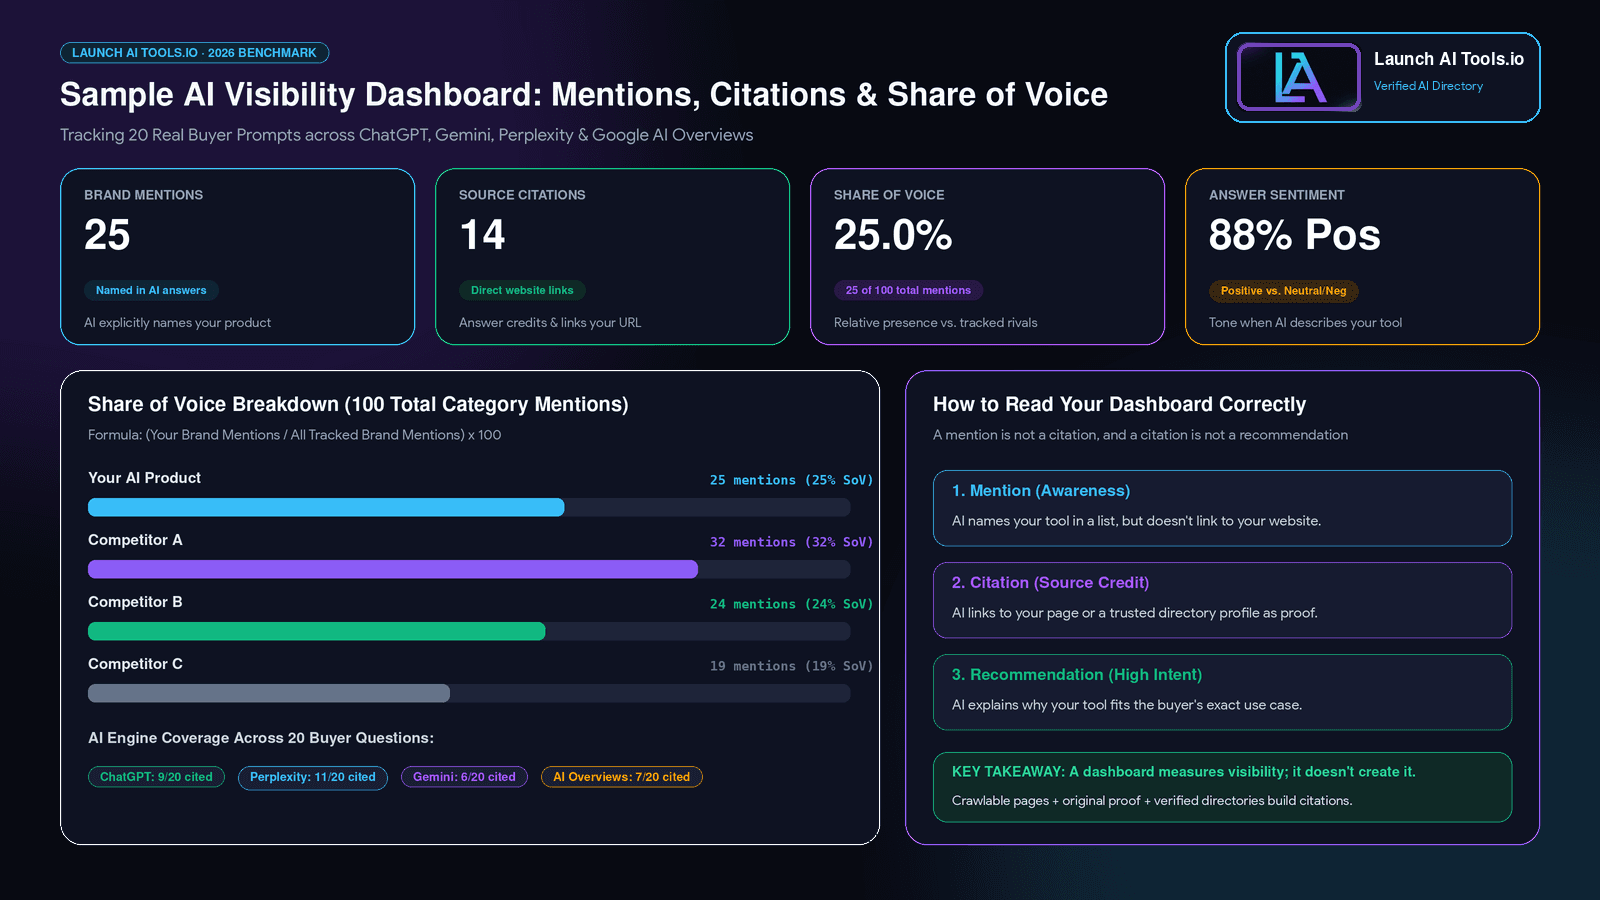The image size is (1600, 900).
Task: Click the 'Sample AI Visibility Dashboard' main title
Action: [584, 94]
